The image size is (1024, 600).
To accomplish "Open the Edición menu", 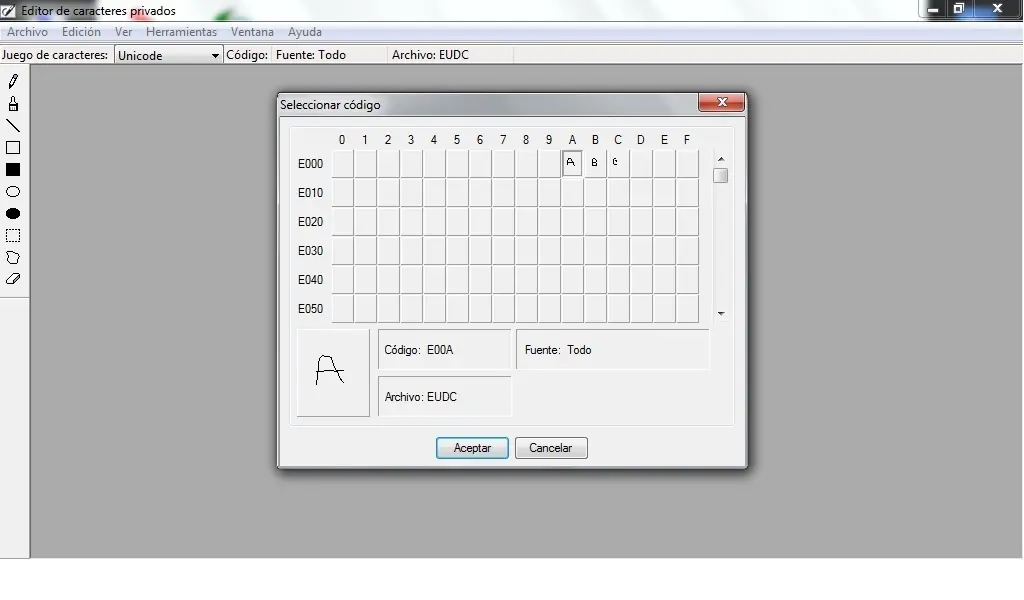I will 81,32.
